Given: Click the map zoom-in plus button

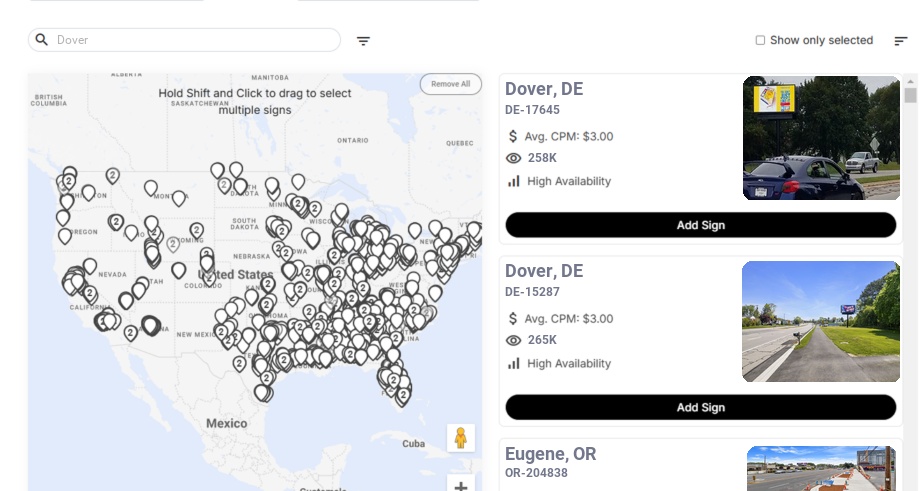Looking at the screenshot, I should pos(461,485).
